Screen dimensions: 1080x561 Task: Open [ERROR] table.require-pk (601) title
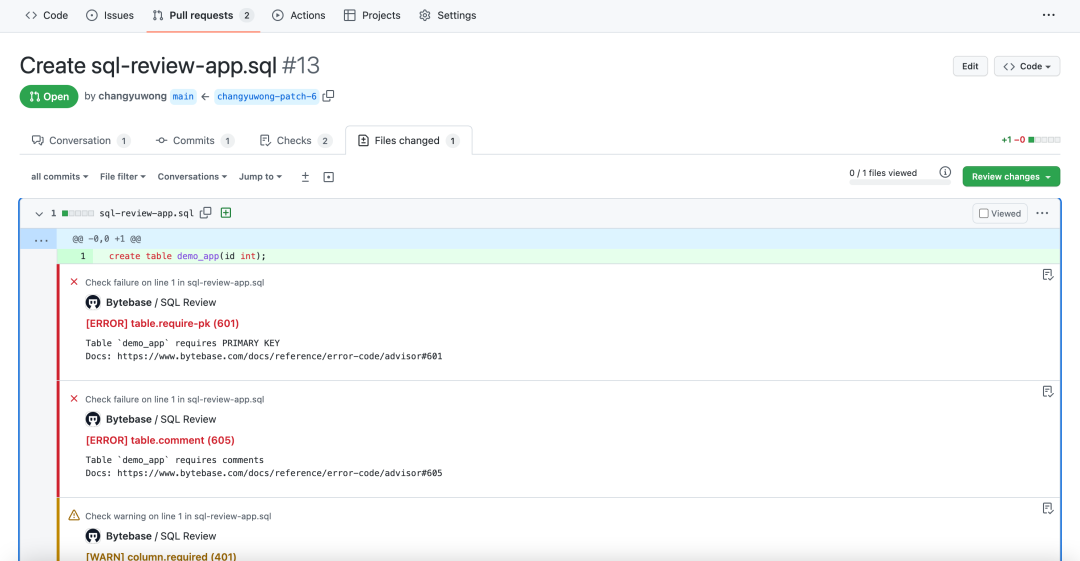[162, 323]
